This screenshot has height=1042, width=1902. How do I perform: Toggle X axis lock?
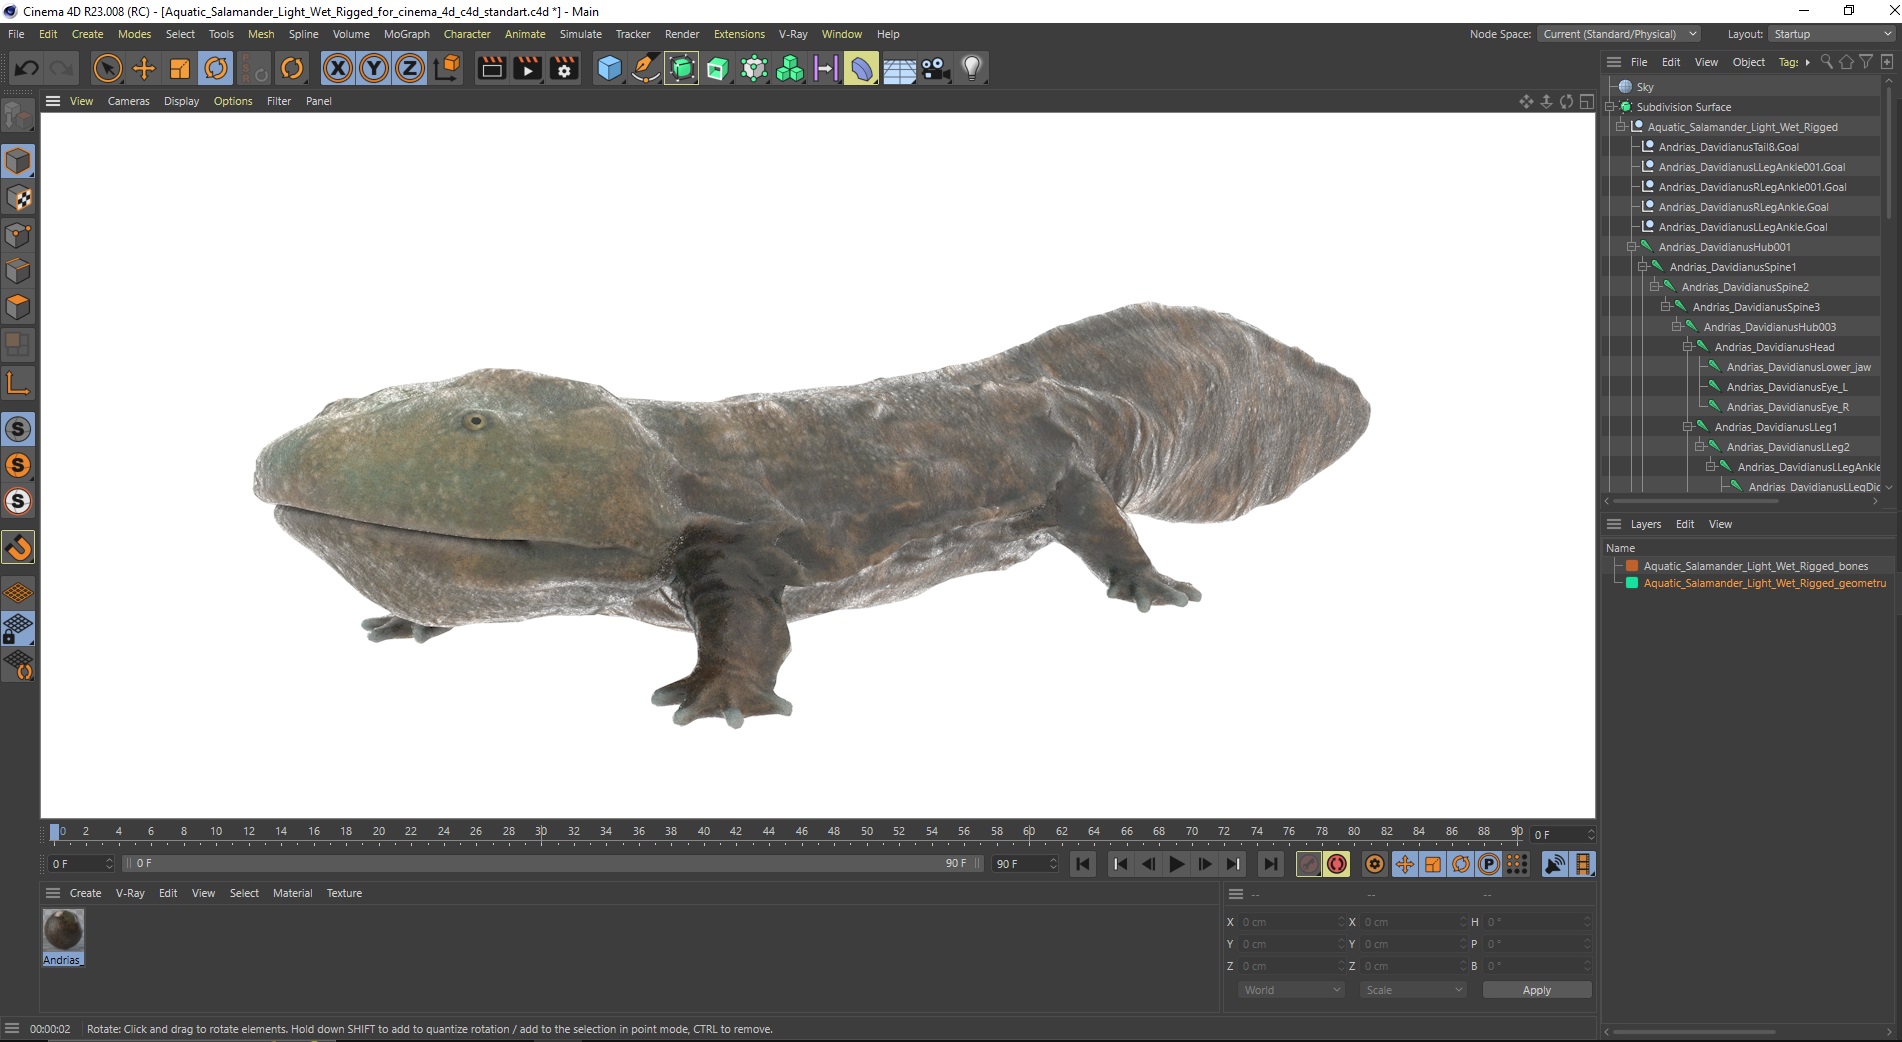pos(338,68)
